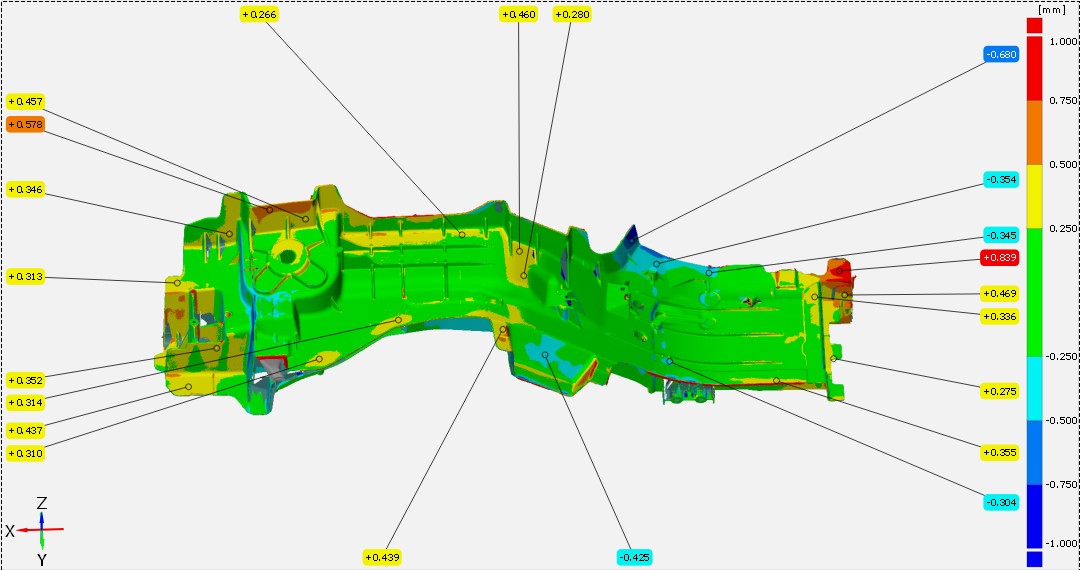Select the orange +0.578 deviation label
Viewport: 1081px width, 570px height.
tap(25, 125)
